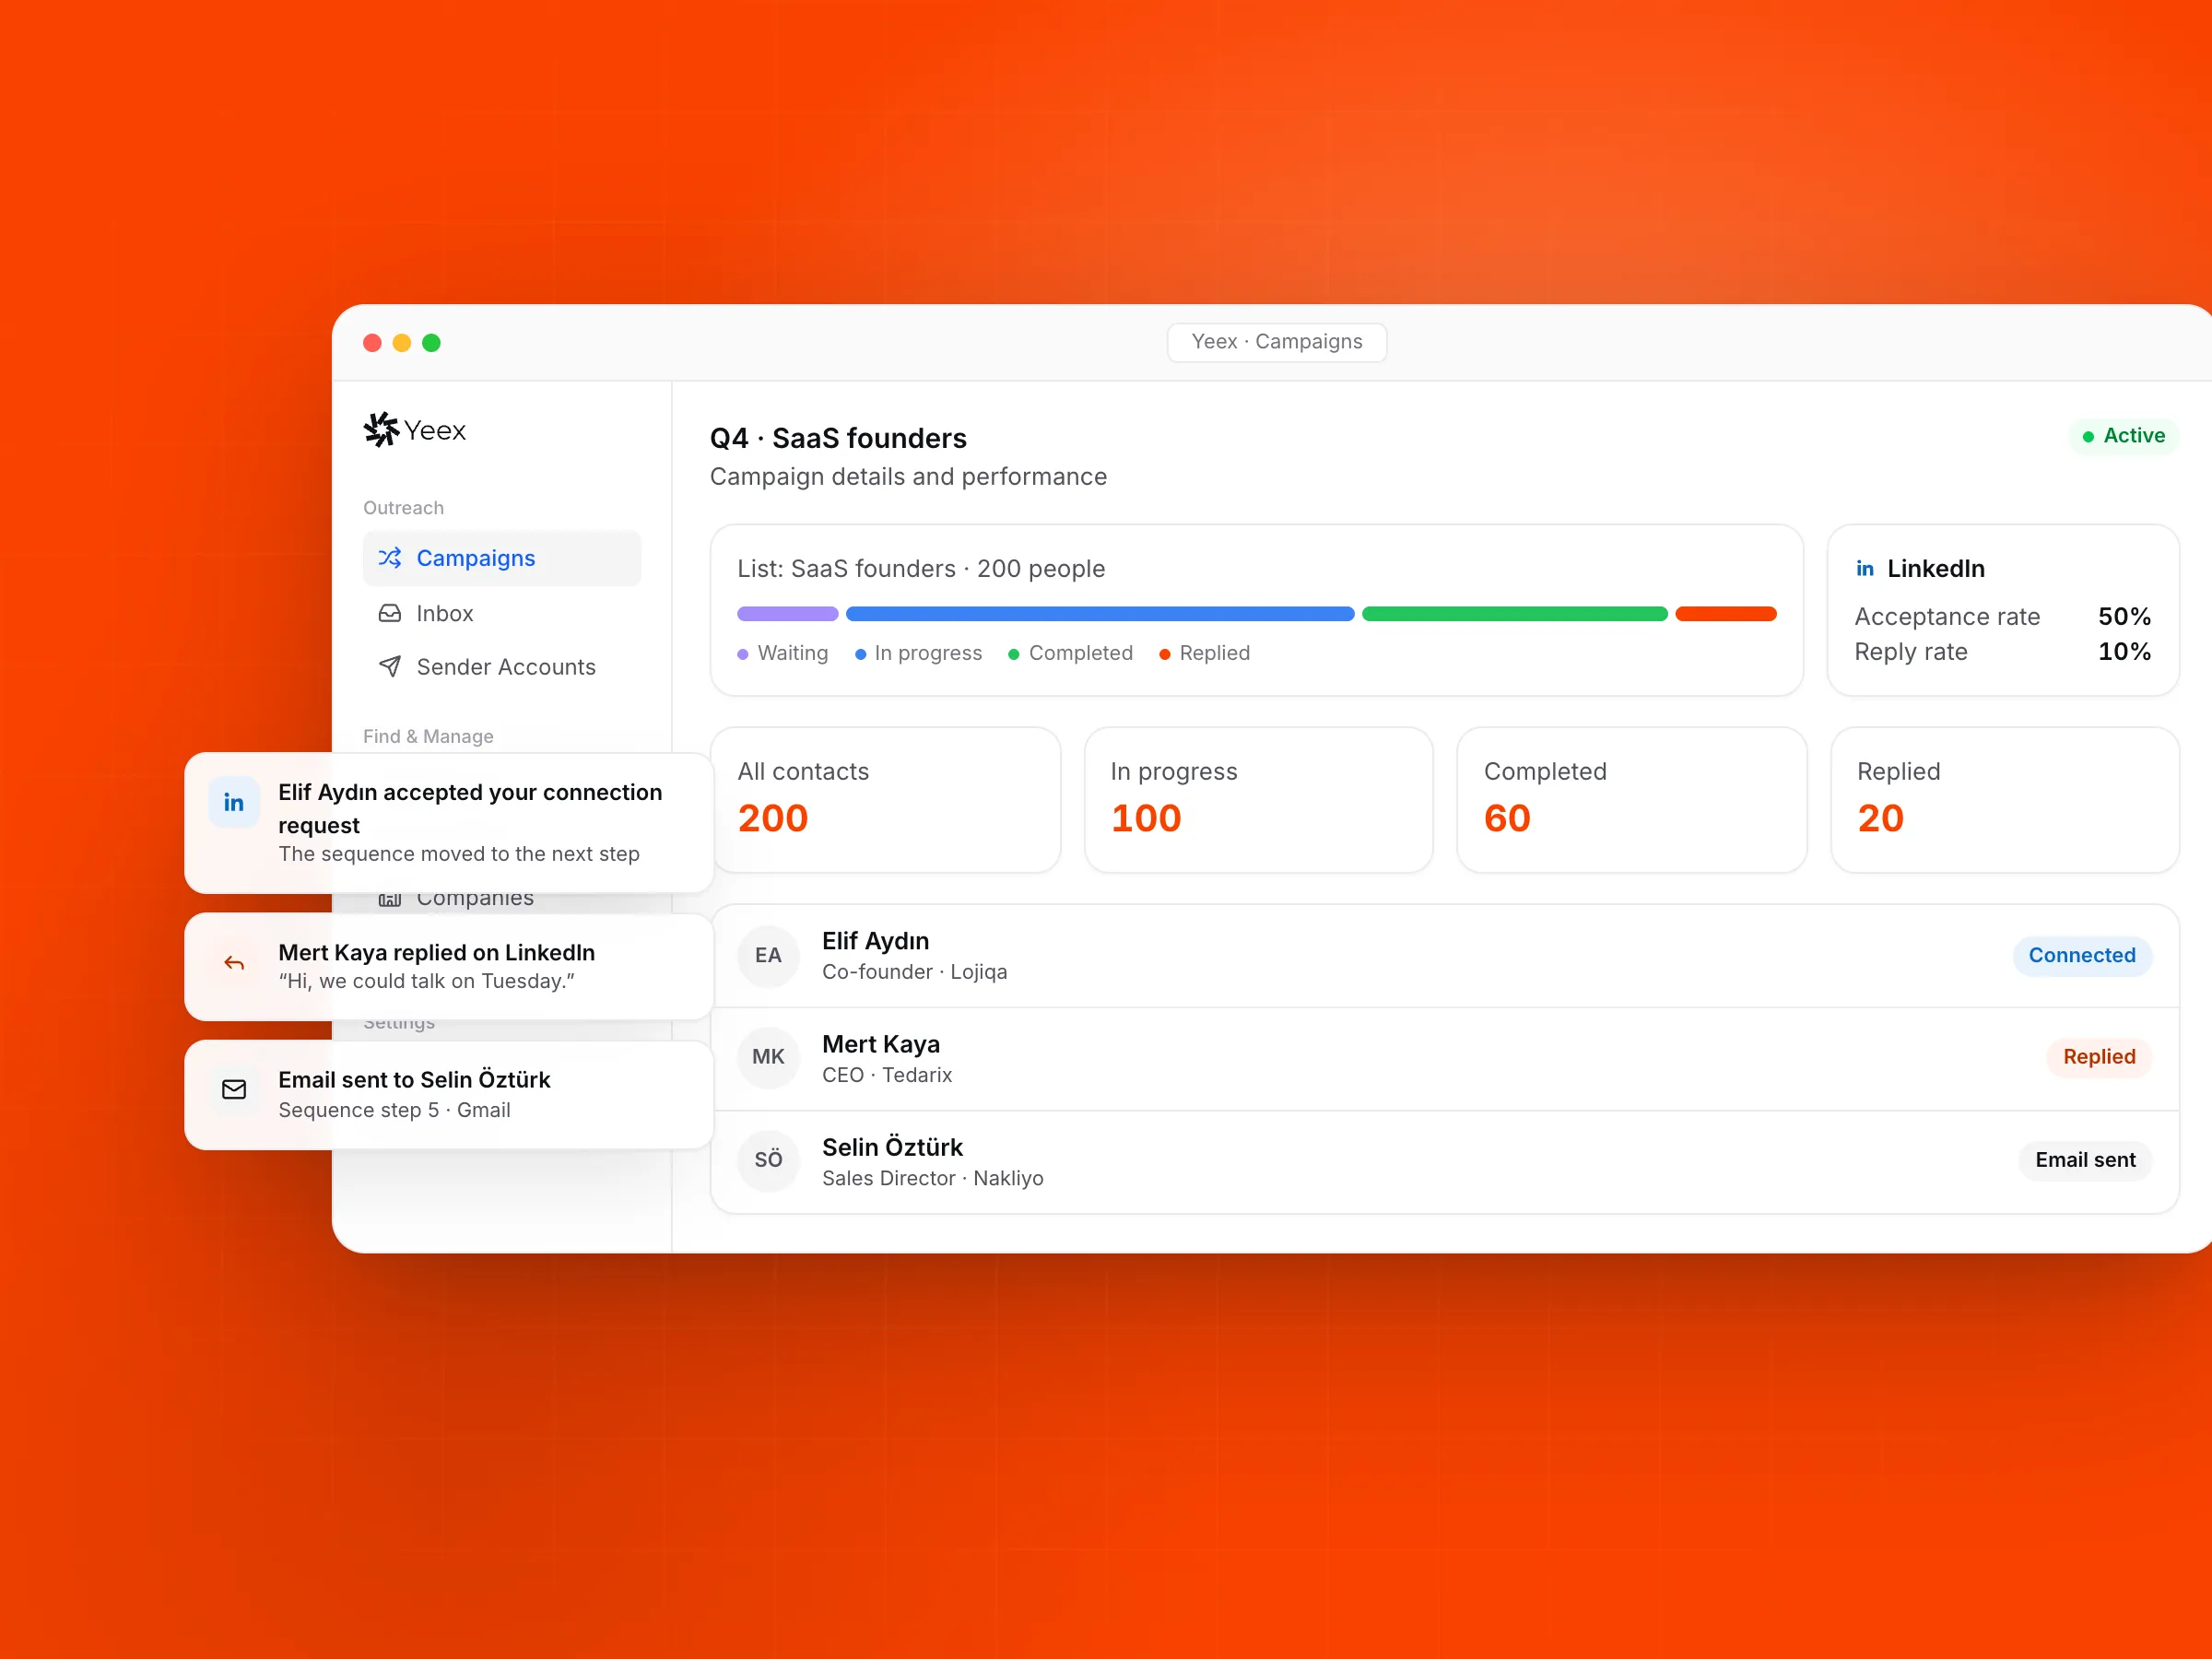Open Campaigns in the sidebar
2212x1659 pixels.
pyautogui.click(x=501, y=558)
